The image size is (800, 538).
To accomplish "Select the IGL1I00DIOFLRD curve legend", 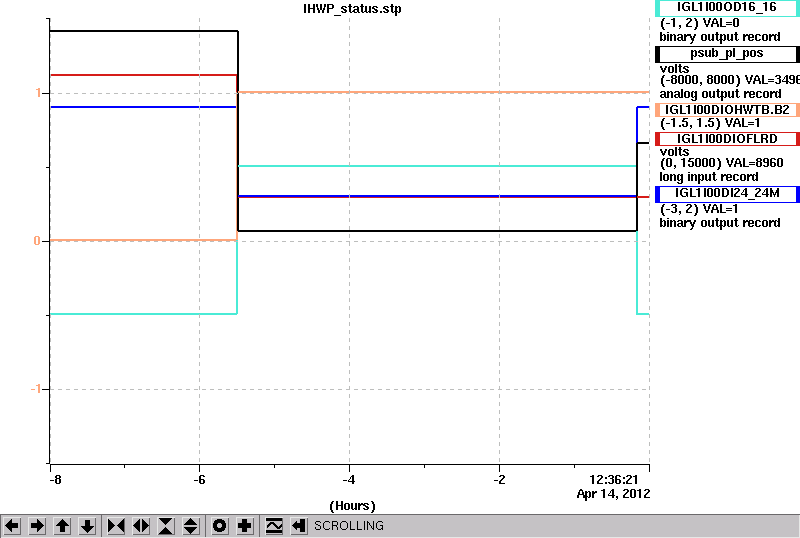I will 727,139.
